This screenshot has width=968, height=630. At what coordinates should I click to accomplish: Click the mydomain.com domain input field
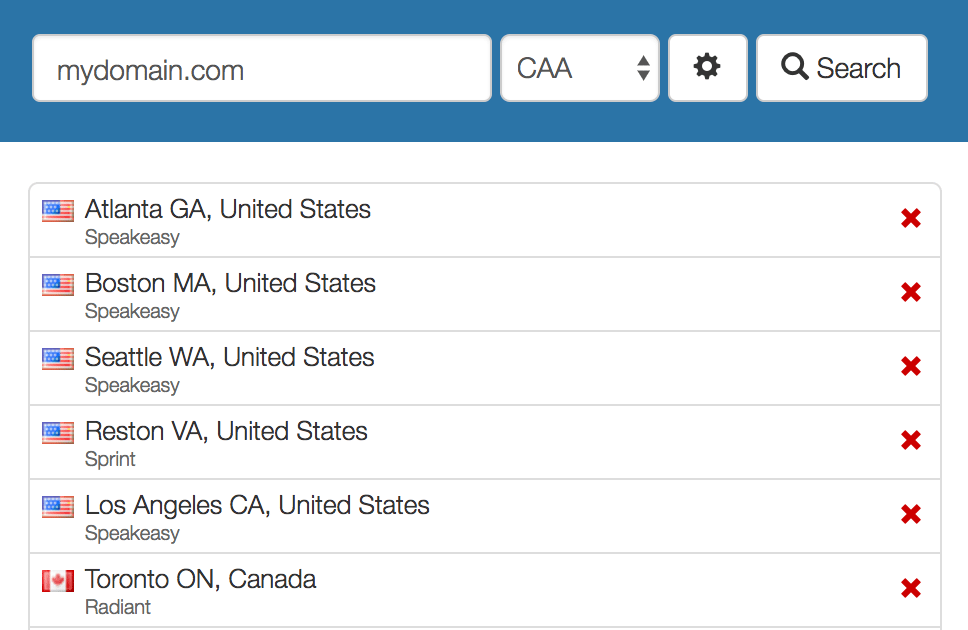[262, 69]
